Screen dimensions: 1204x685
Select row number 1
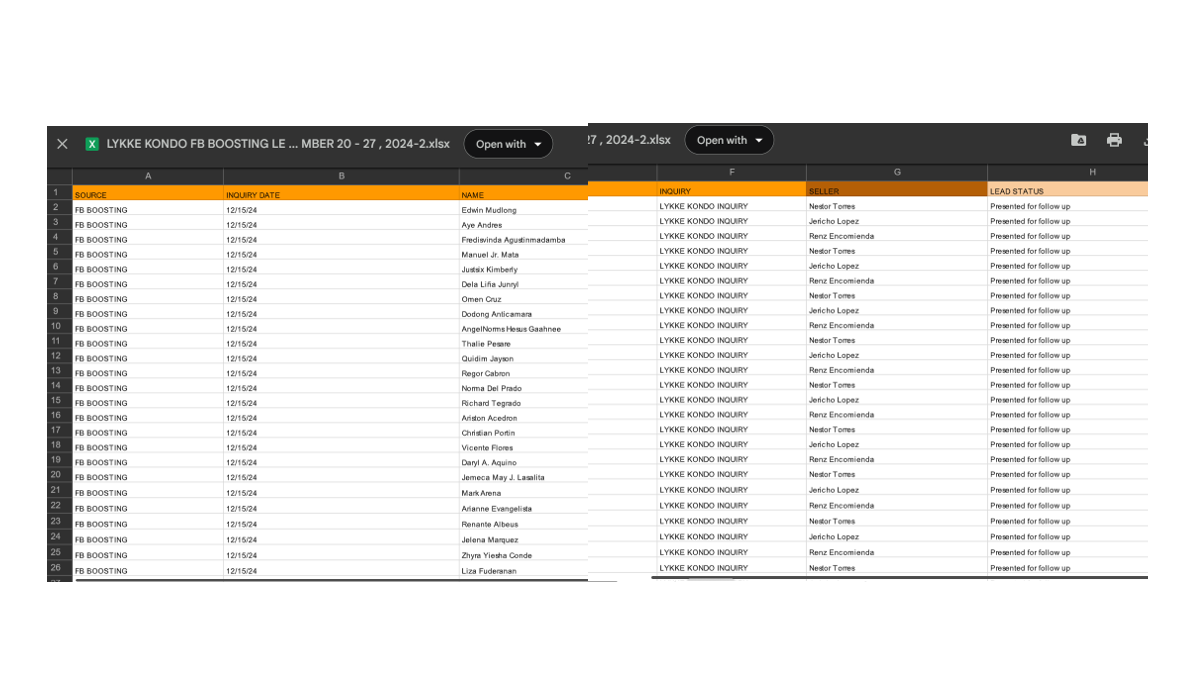coord(59,192)
